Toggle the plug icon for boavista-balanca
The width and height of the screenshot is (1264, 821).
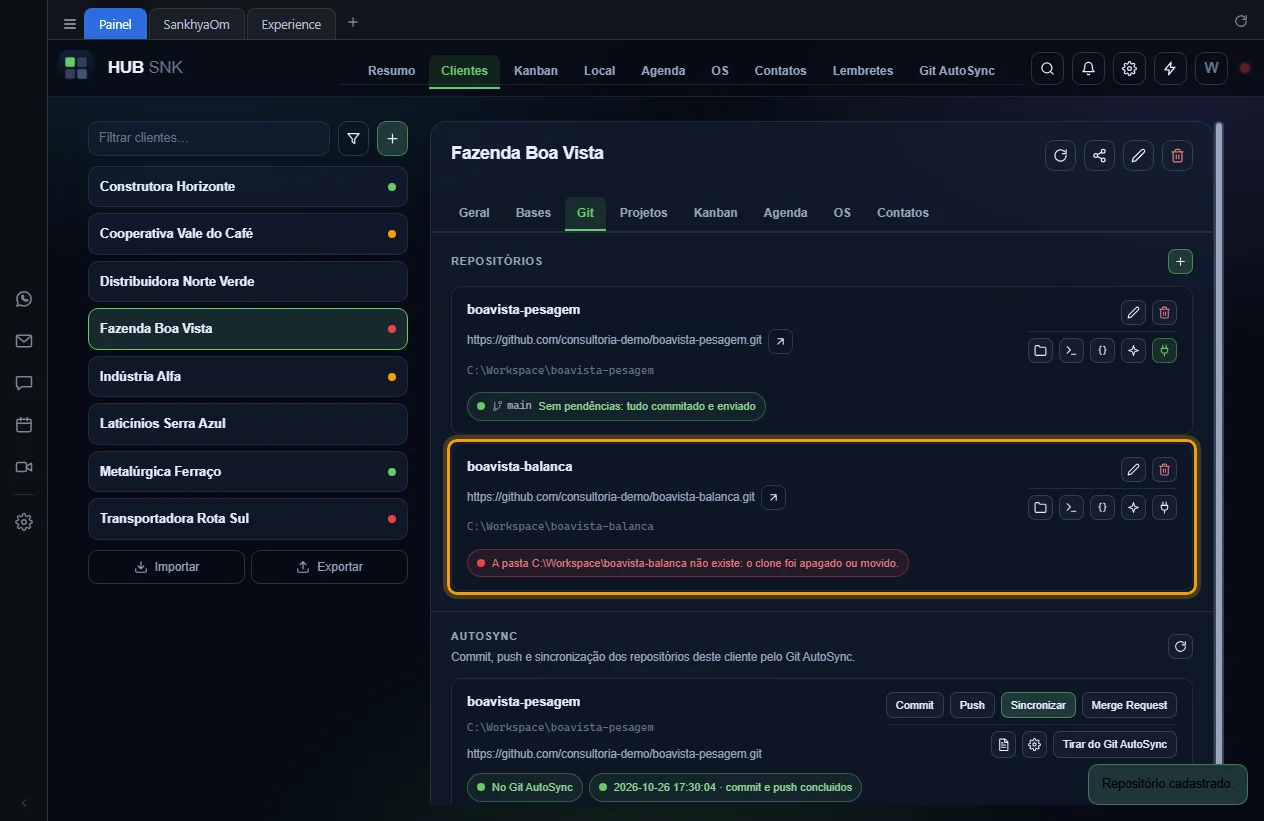point(1164,508)
